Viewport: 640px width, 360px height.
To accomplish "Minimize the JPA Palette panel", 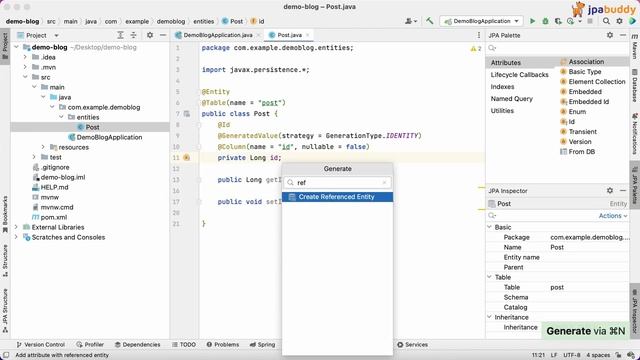I will click(x=623, y=35).
